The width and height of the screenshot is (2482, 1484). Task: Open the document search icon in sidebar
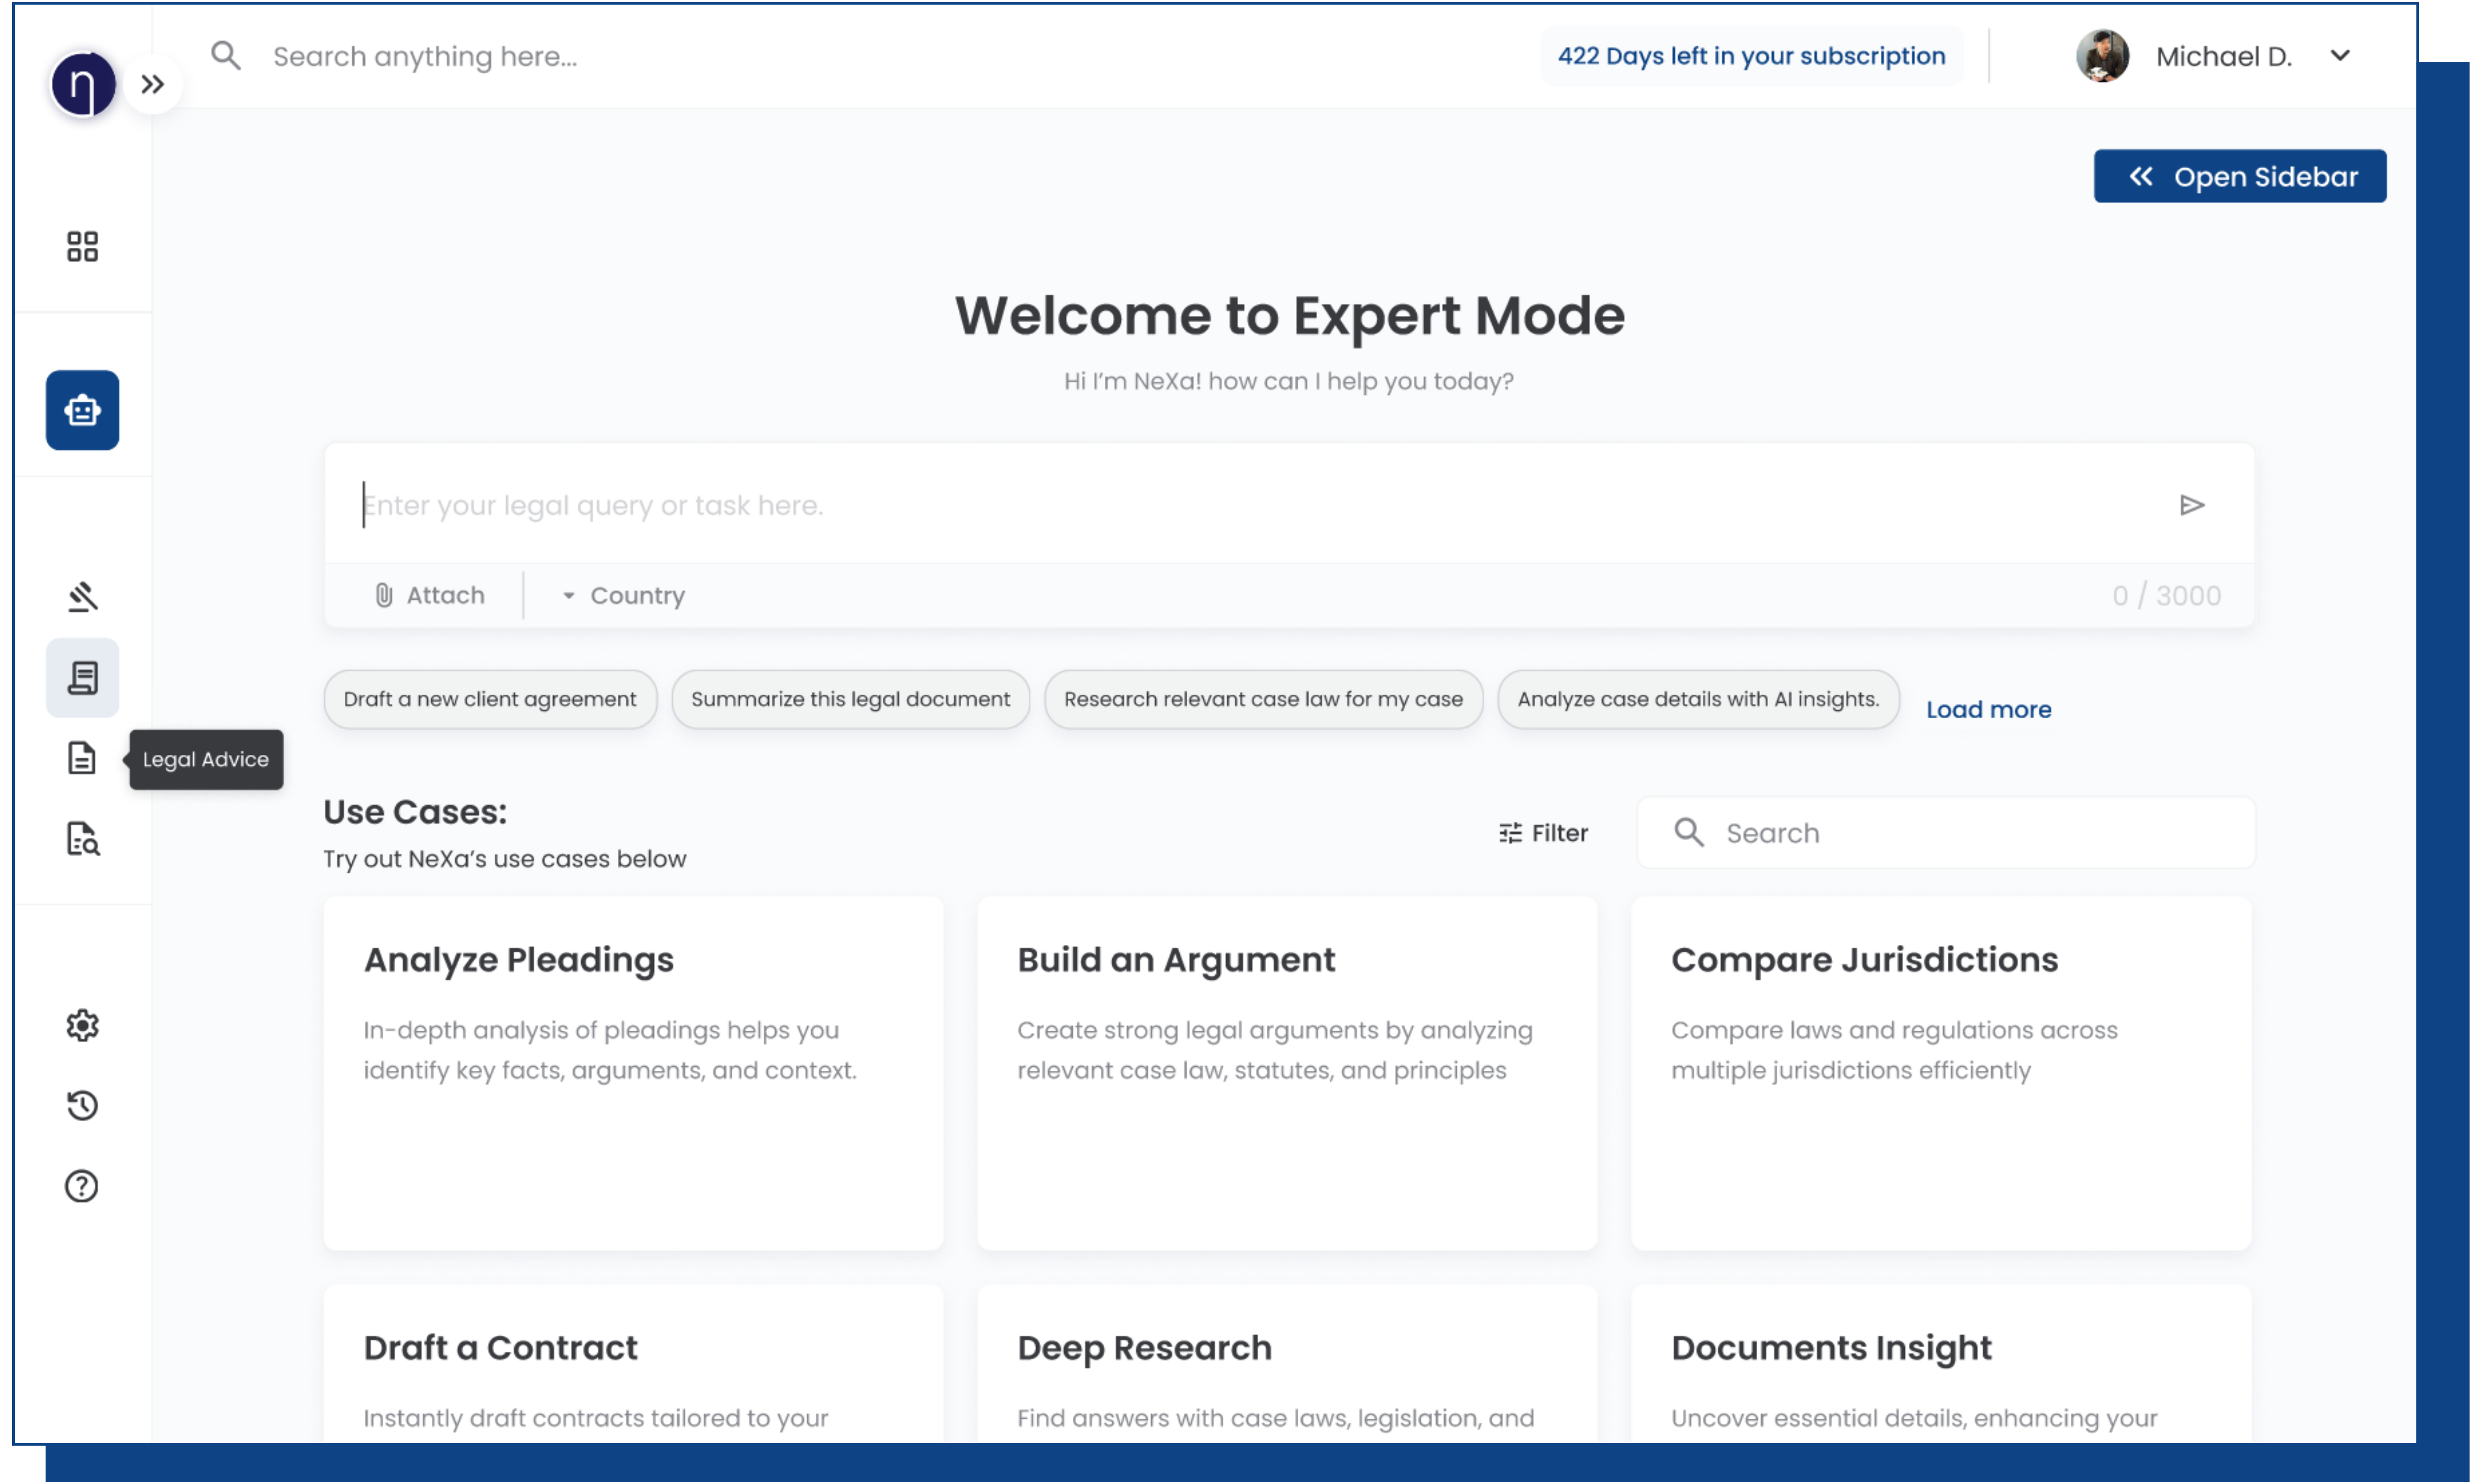(x=83, y=839)
